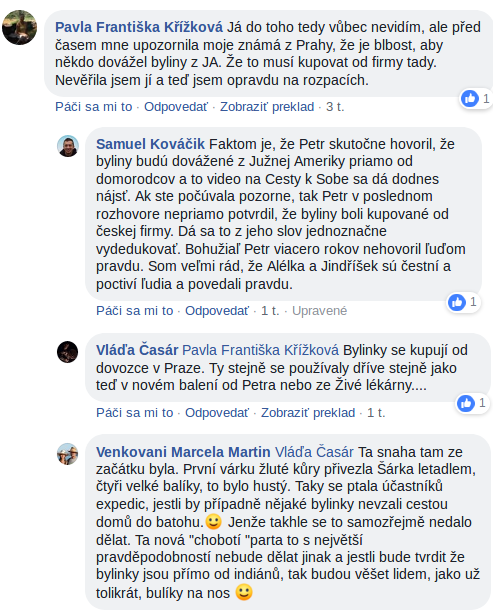Click like reaction icon on Samuel Kováčik's comment
493x610 pixels.
pyautogui.click(x=457, y=302)
